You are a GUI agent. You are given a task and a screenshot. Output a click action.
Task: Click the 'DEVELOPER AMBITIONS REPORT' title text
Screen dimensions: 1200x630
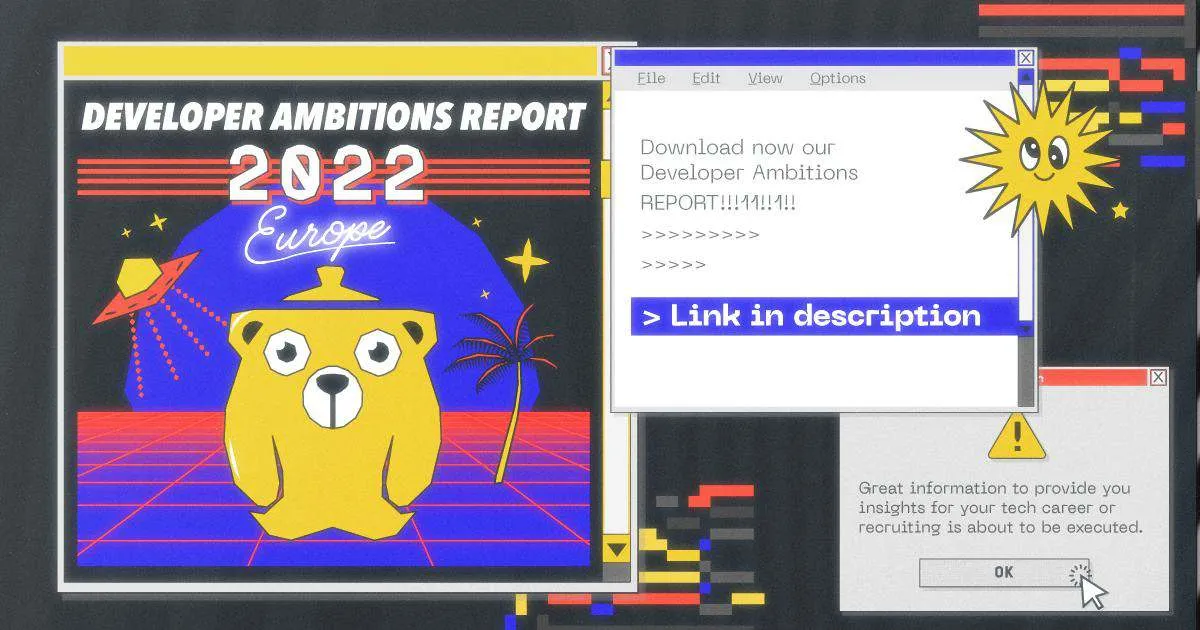coord(333,117)
